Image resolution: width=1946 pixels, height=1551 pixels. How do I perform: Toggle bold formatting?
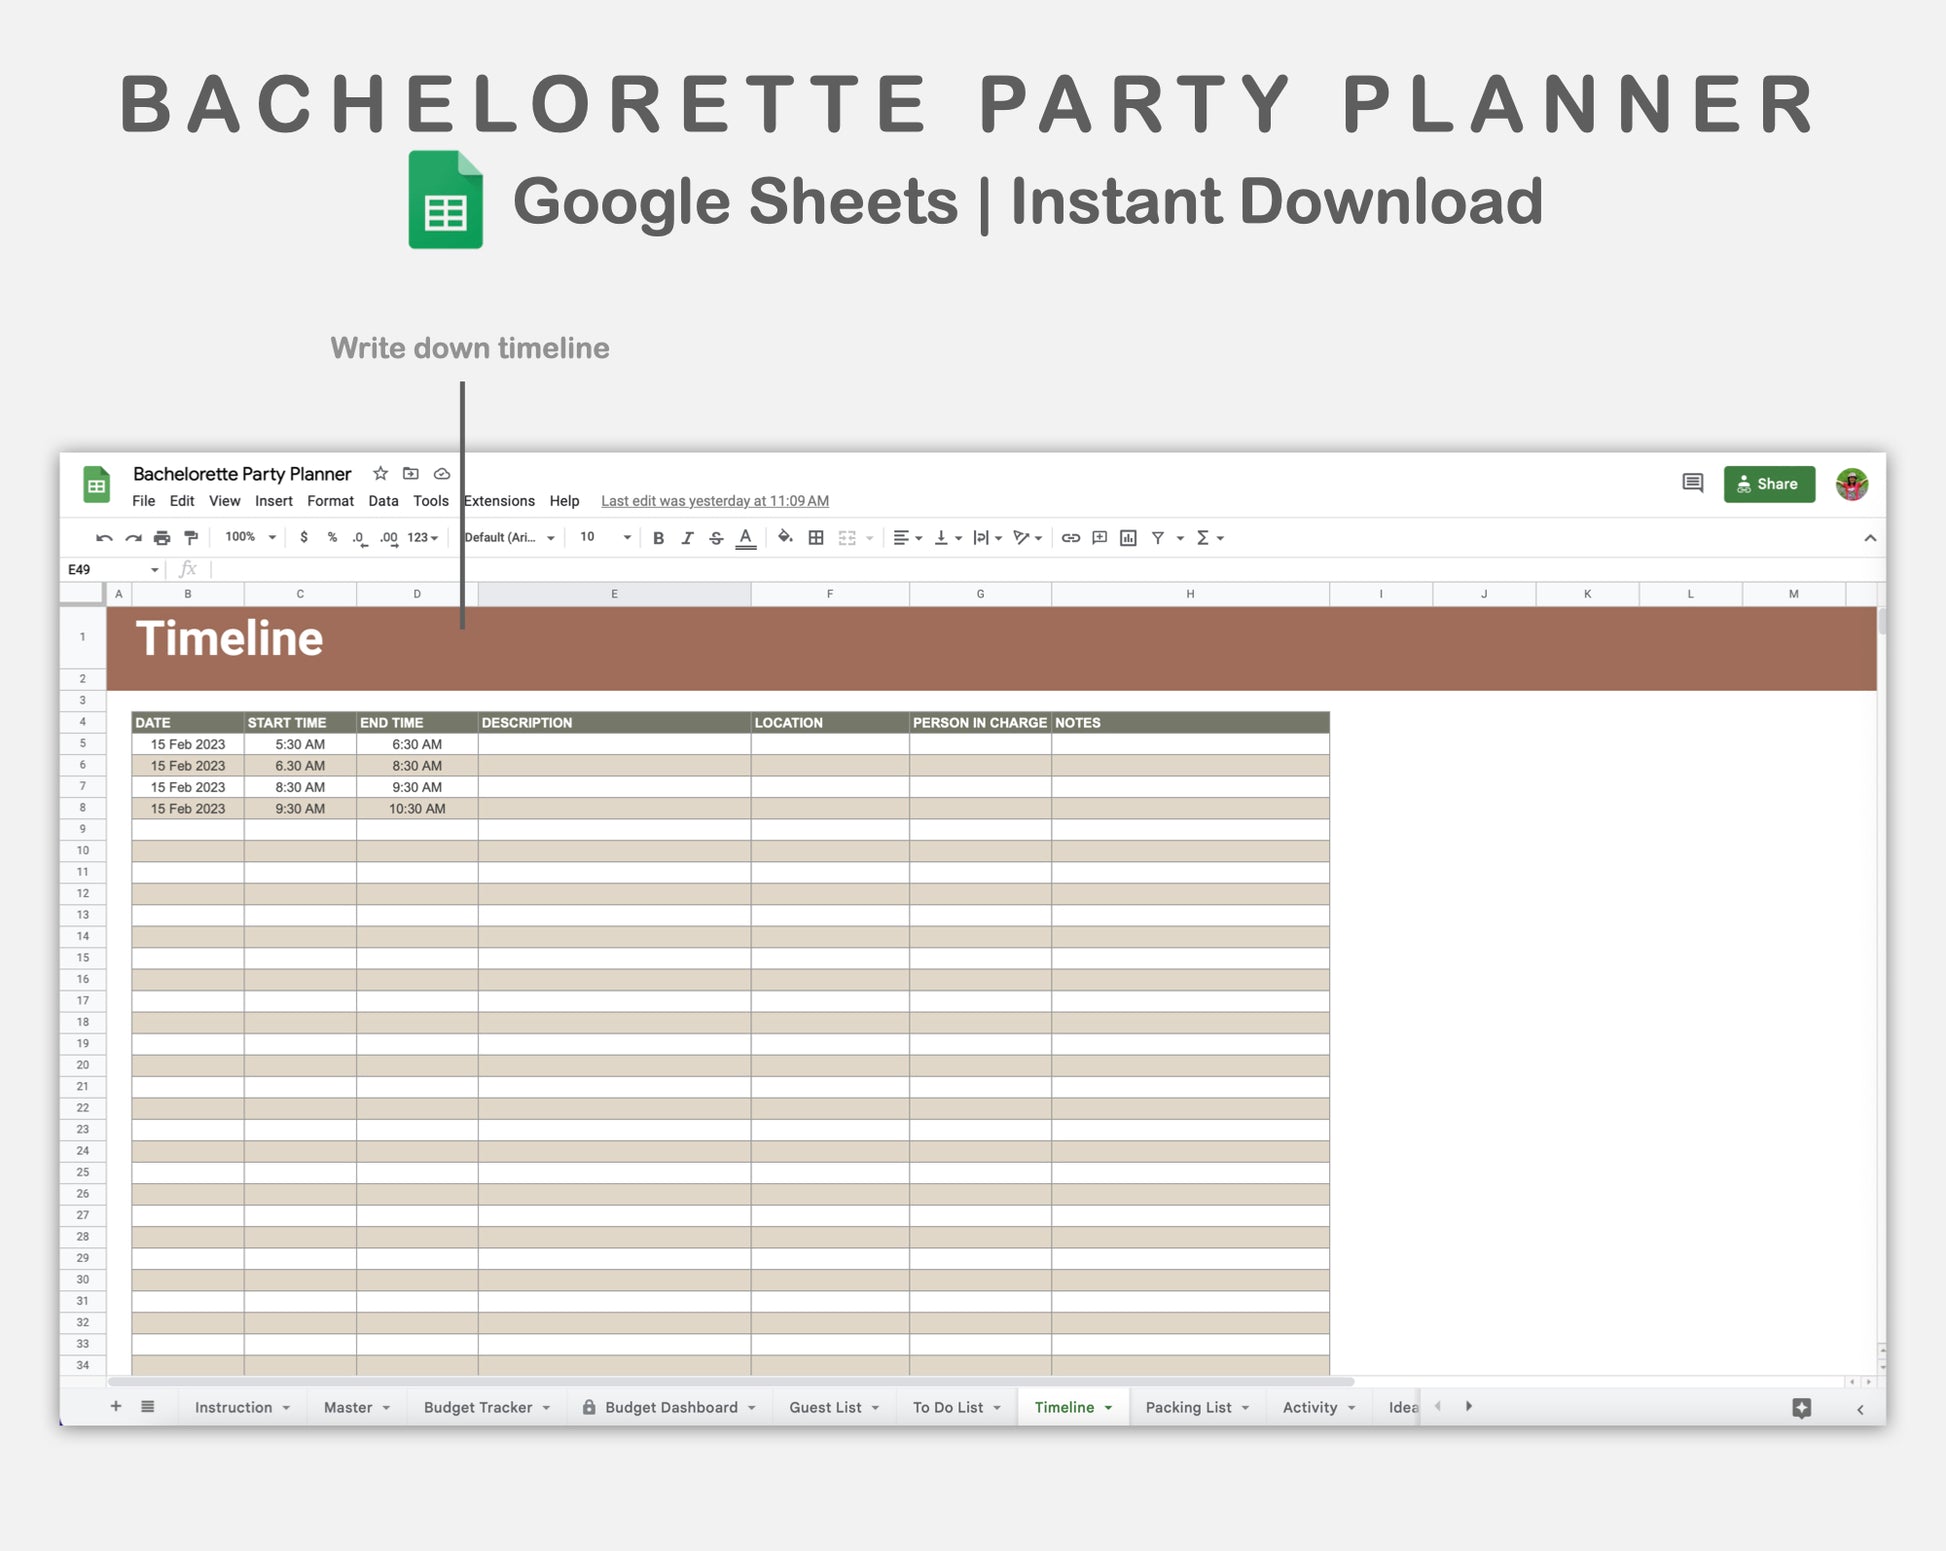[x=658, y=538]
